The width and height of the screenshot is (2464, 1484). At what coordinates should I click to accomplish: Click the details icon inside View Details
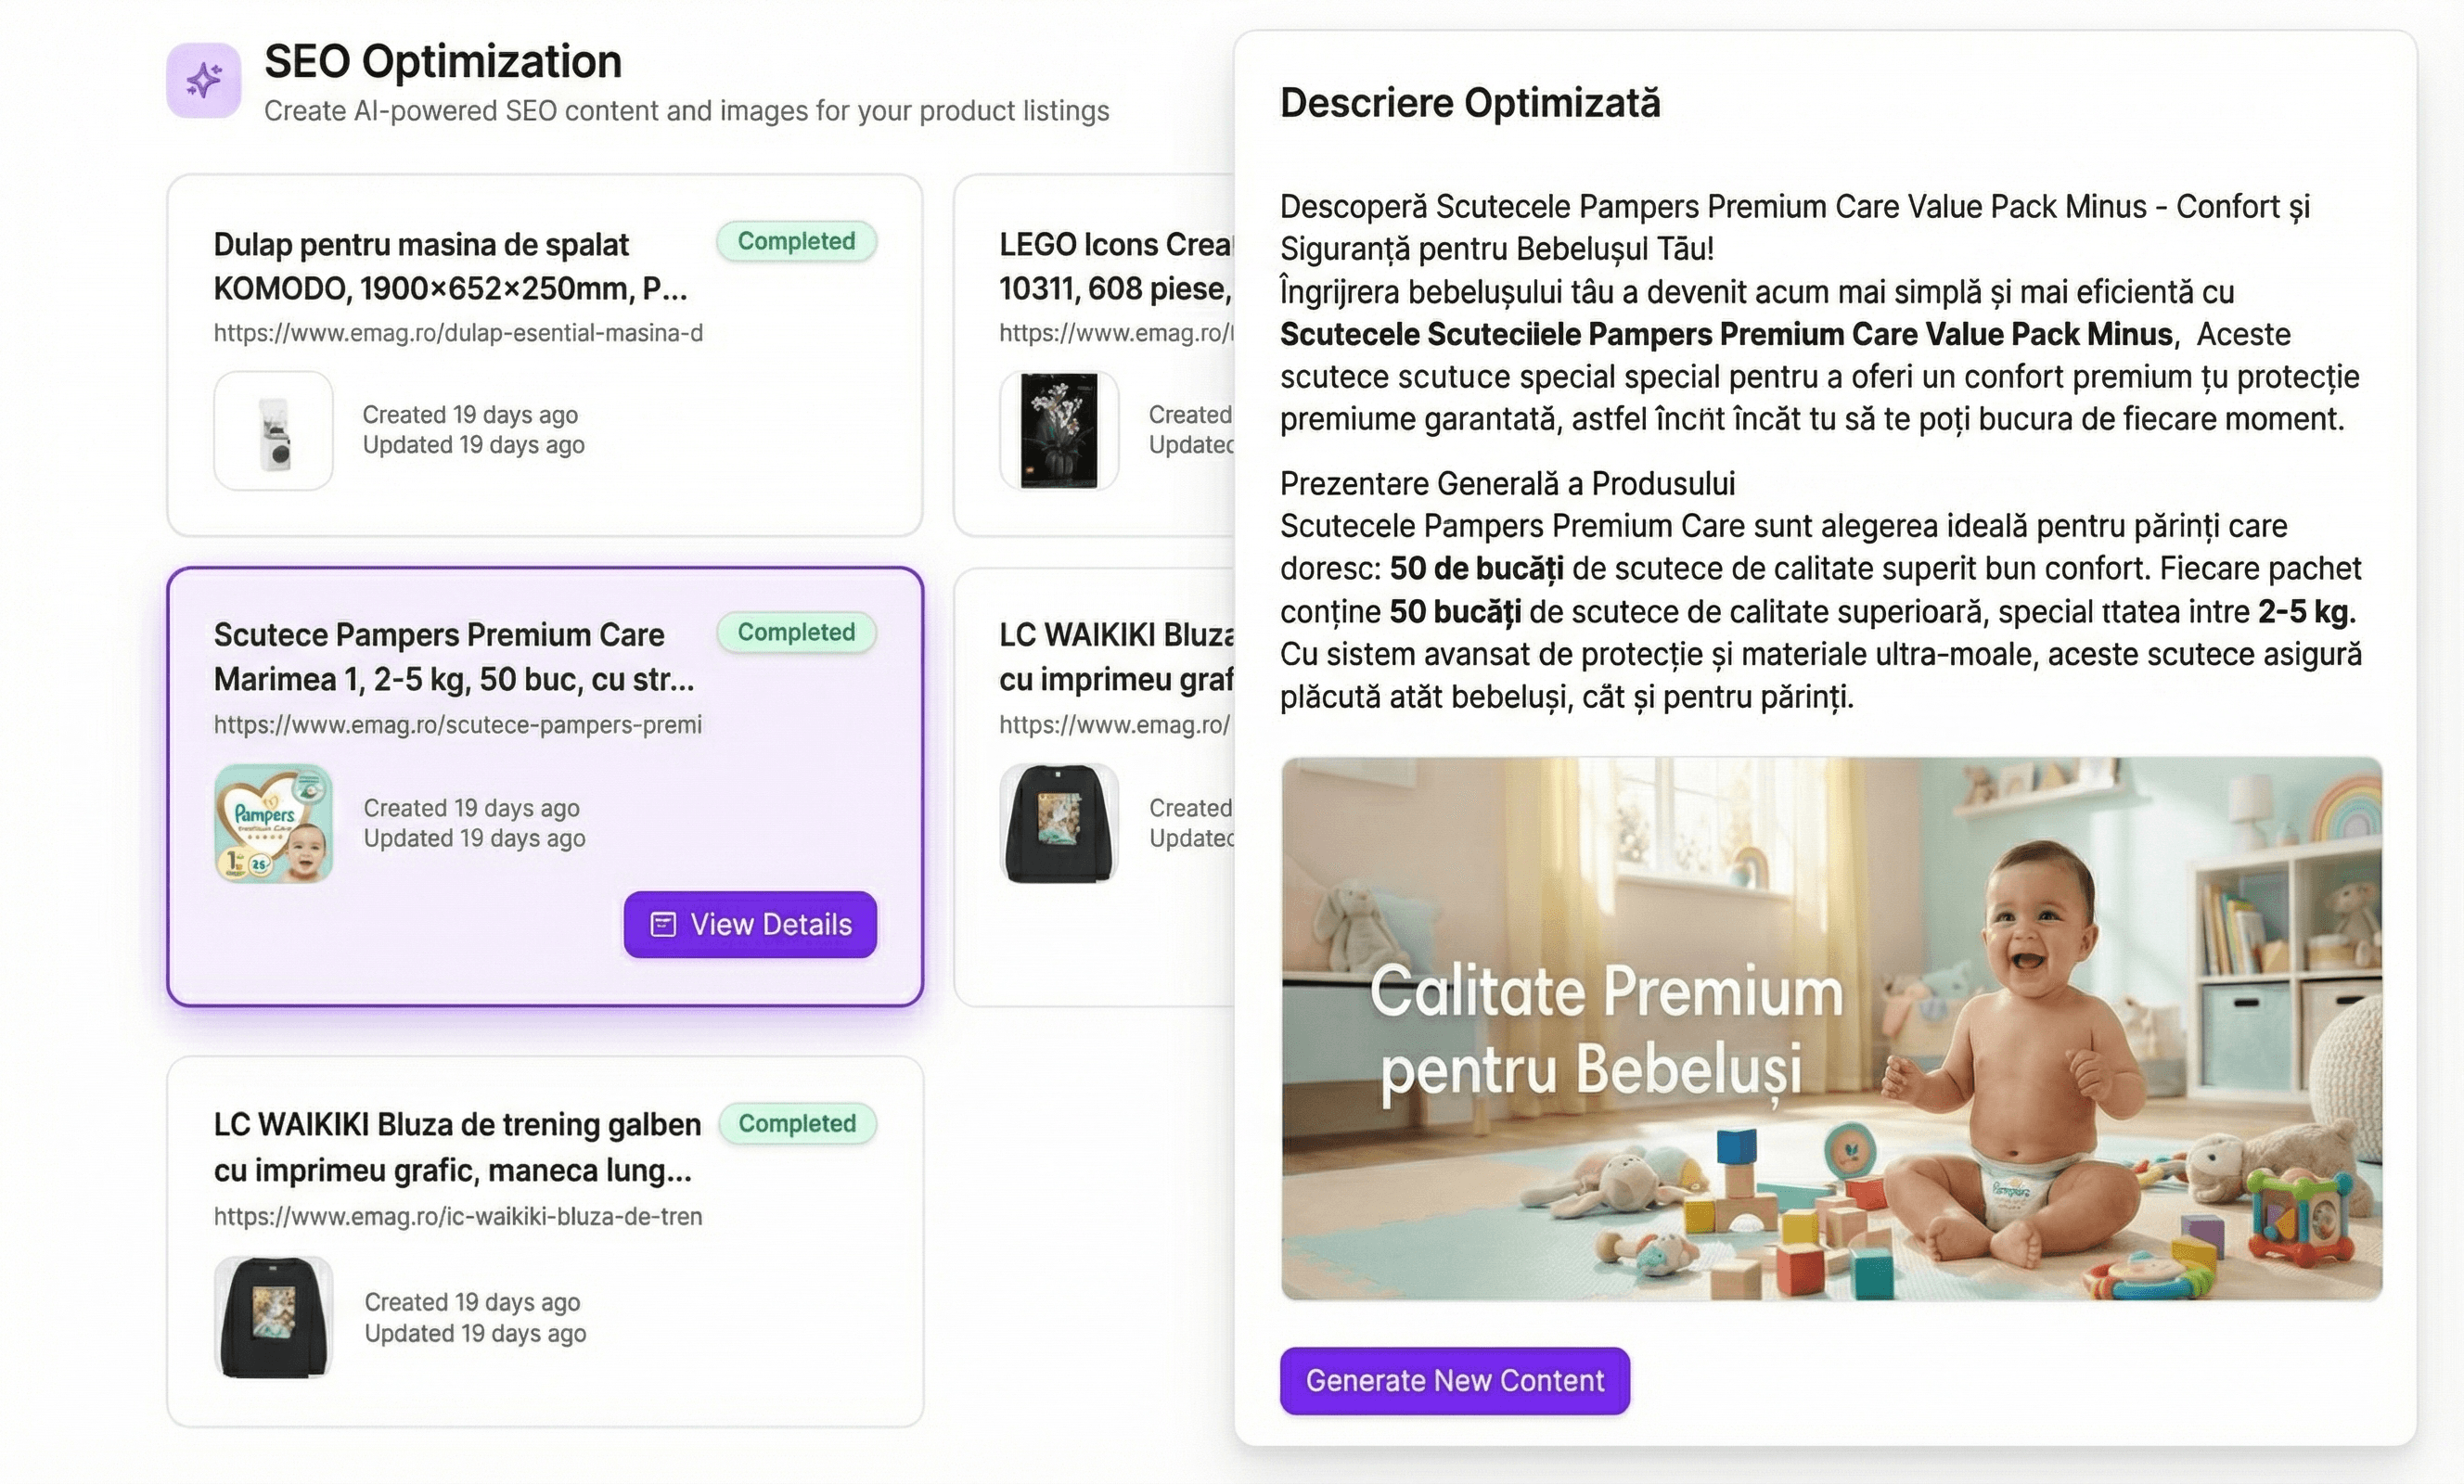pyautogui.click(x=663, y=924)
